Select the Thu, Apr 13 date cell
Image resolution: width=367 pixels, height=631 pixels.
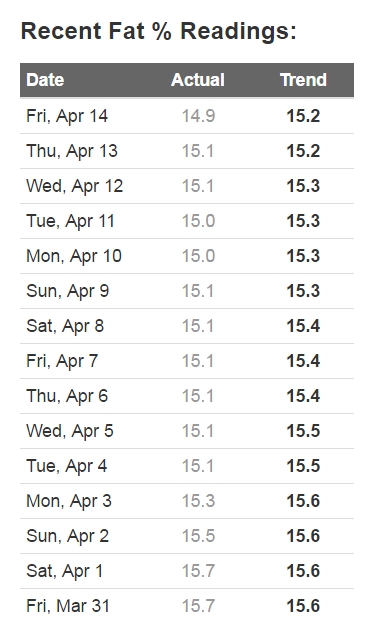pos(72,151)
